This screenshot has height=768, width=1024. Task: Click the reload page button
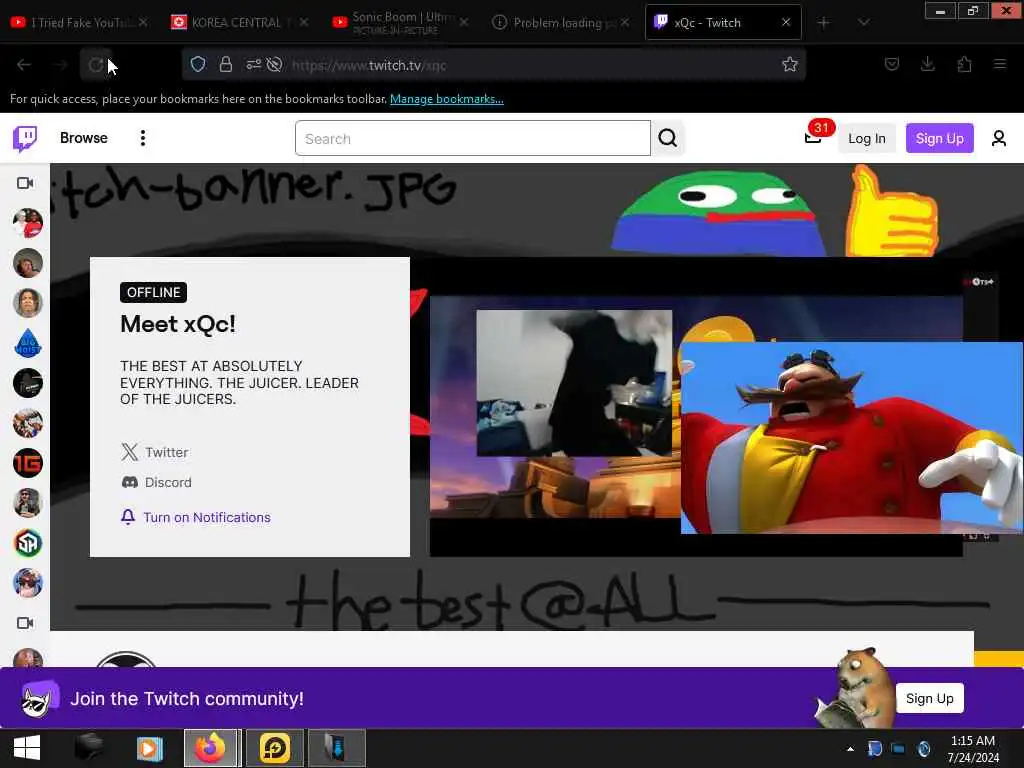click(95, 65)
